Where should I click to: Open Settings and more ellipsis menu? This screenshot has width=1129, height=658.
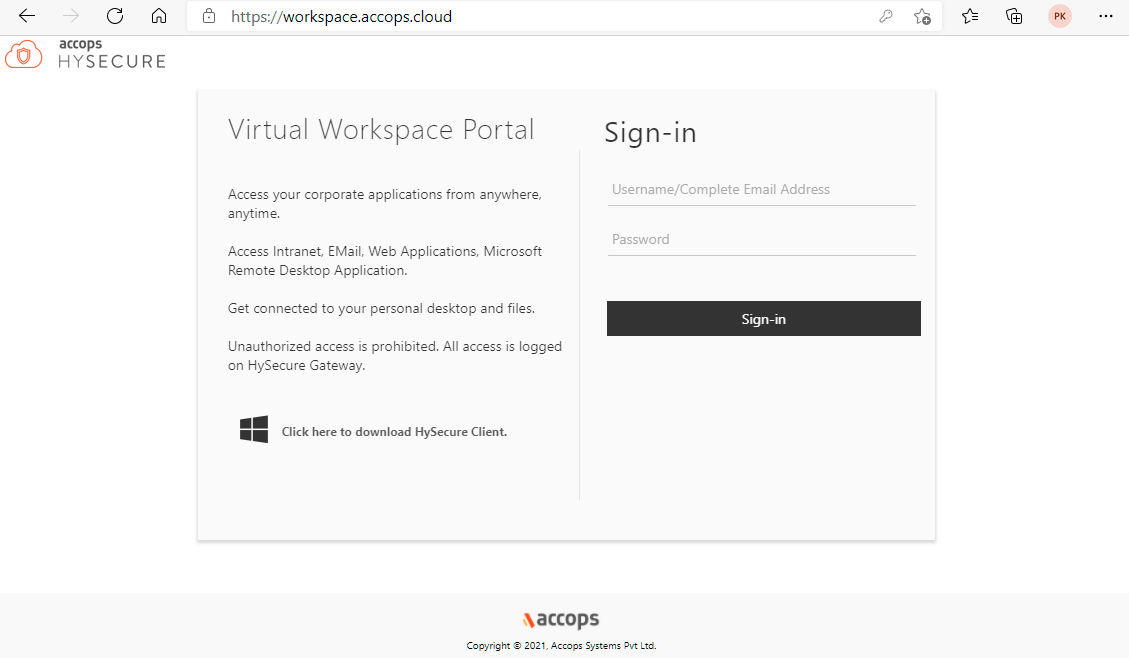(1105, 16)
